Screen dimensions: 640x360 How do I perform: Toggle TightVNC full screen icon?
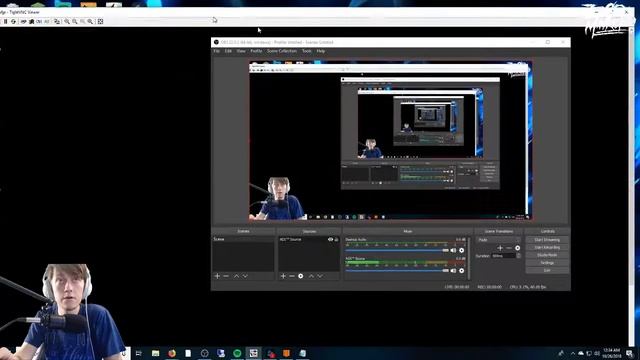click(100, 21)
